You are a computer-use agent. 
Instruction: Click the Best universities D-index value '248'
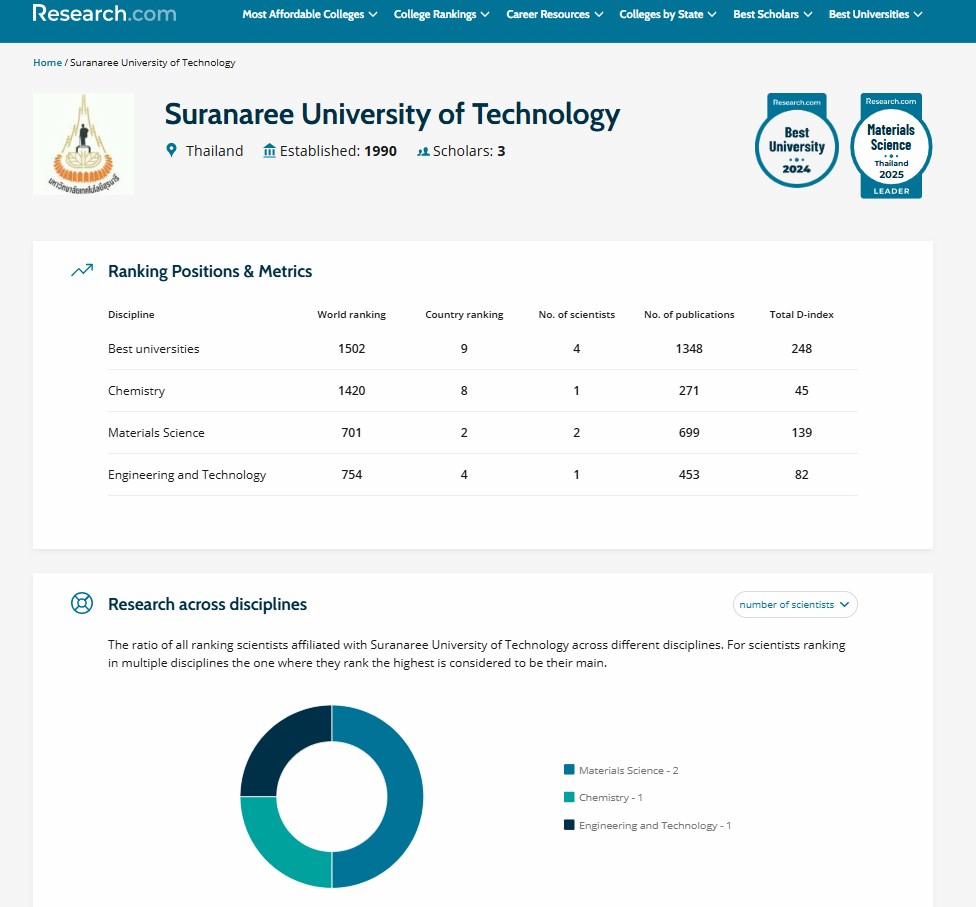(x=802, y=349)
